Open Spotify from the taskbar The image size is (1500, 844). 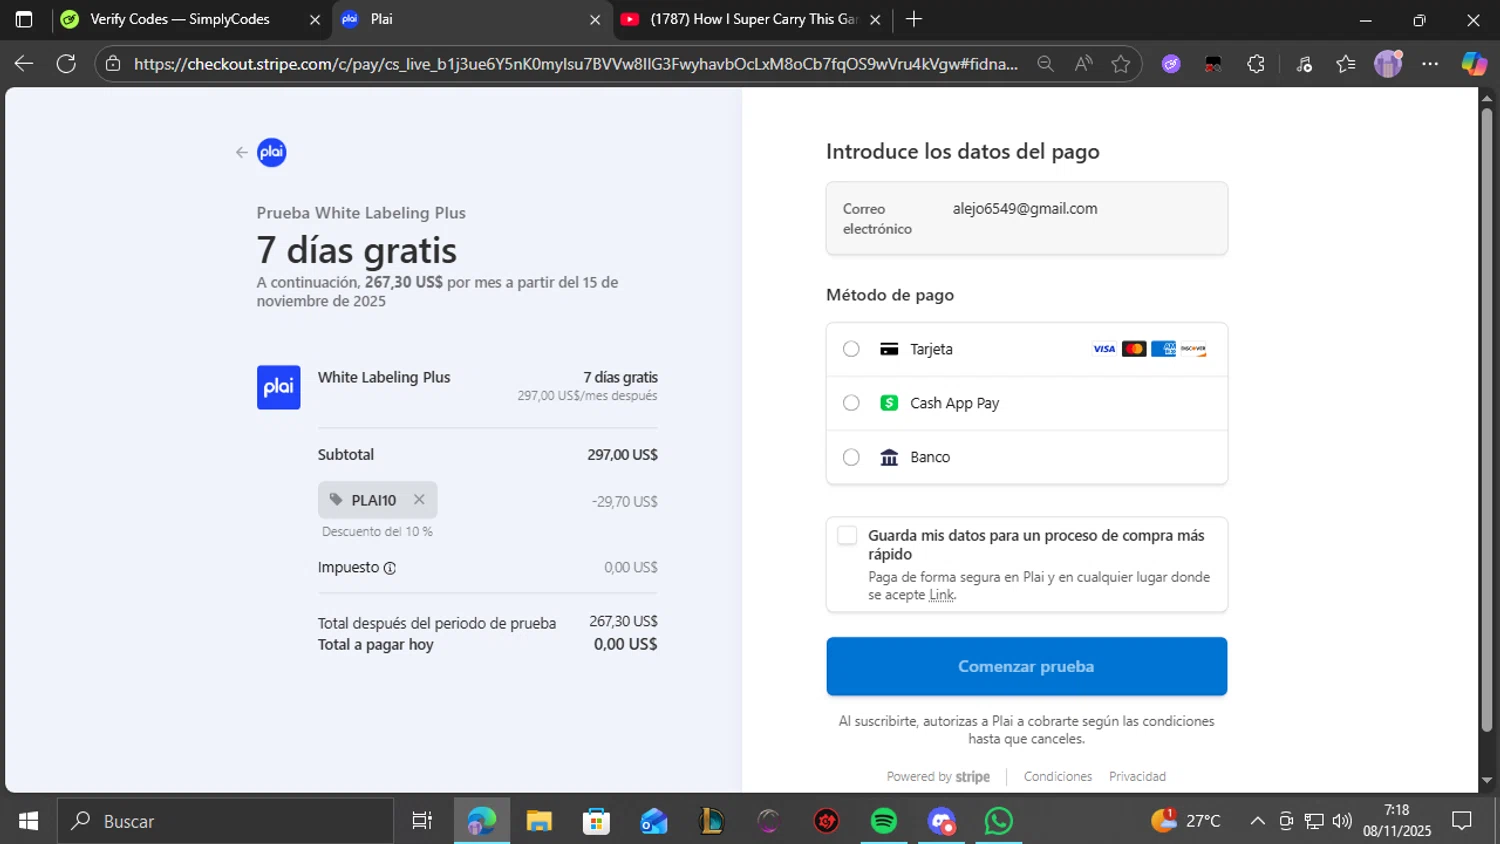point(884,821)
